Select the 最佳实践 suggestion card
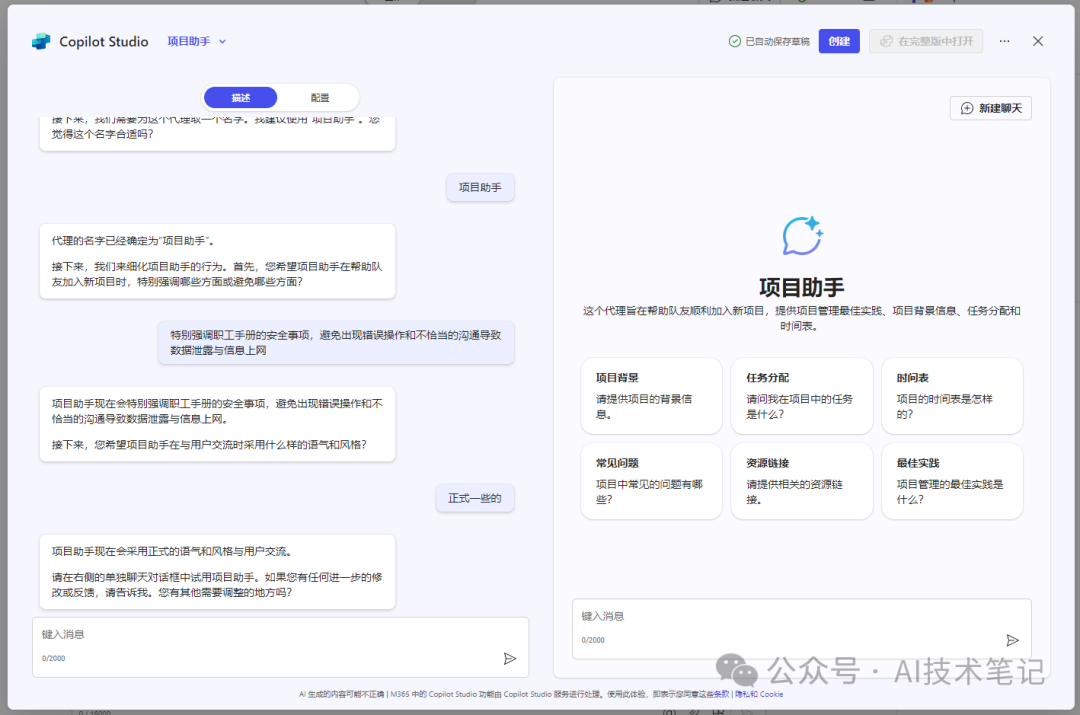Screen dimensions: 1080x715 952,481
